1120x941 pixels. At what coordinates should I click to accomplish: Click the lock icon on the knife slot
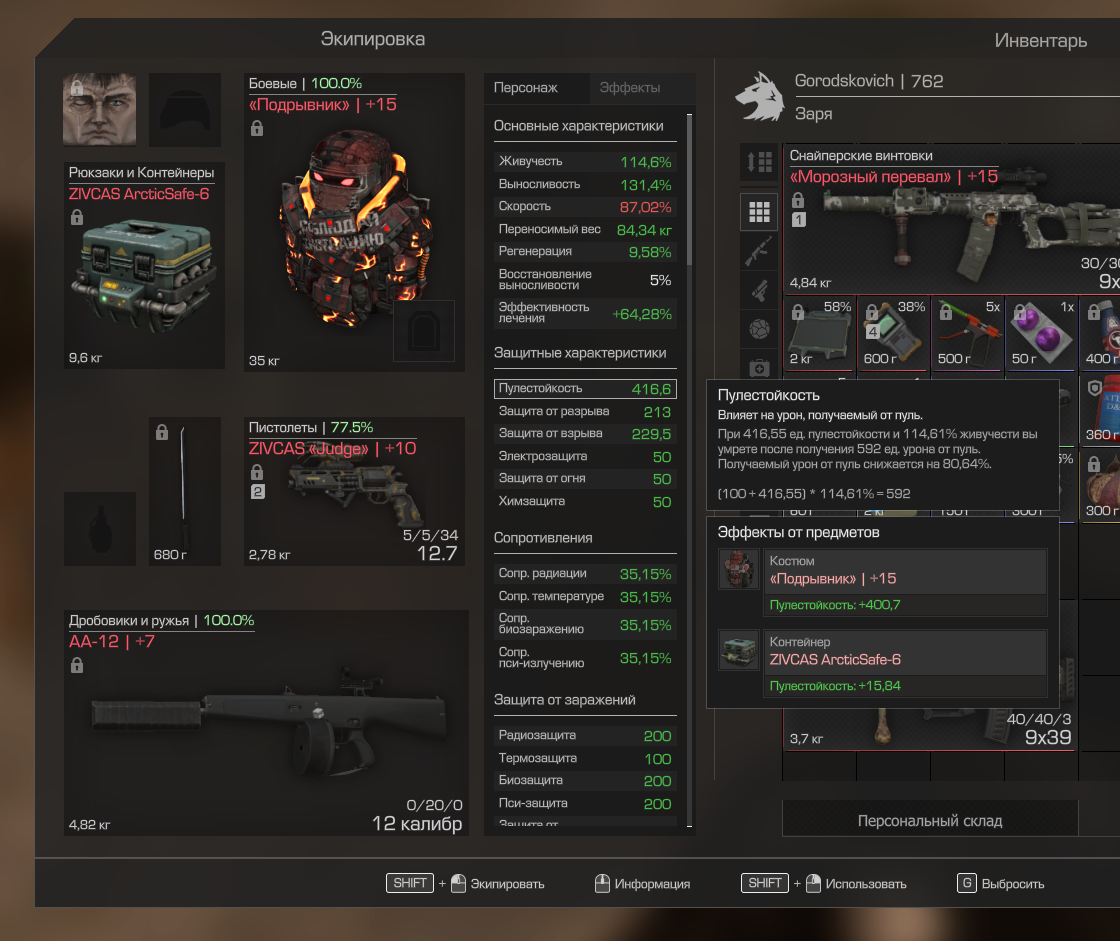162,432
